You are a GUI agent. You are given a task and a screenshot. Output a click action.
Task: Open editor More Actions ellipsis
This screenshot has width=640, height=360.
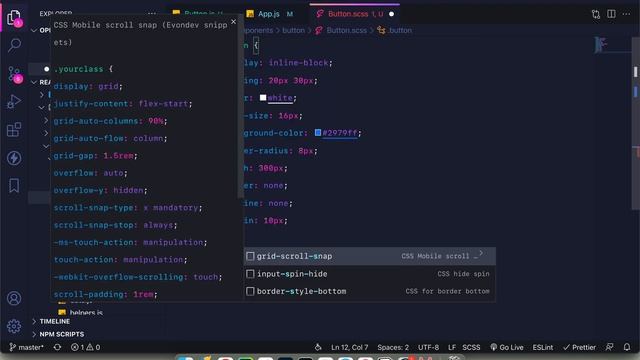(626, 14)
